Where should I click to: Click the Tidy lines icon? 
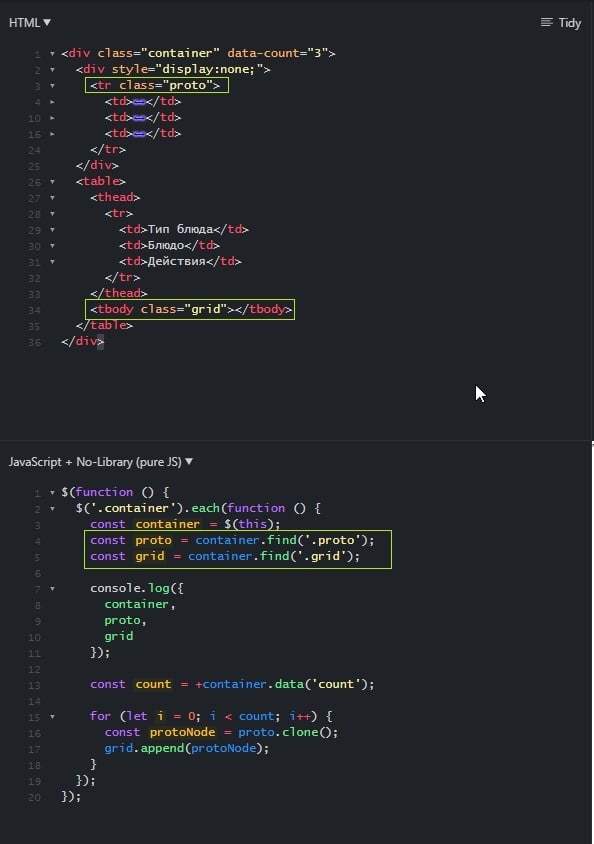pyautogui.click(x=547, y=22)
